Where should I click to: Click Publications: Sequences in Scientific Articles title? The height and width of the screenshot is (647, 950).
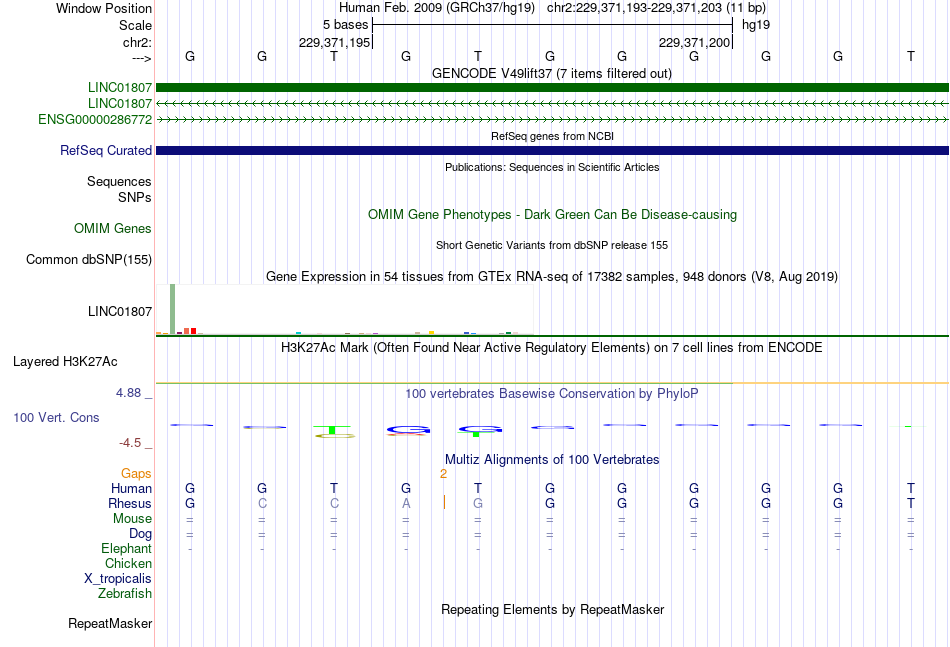pyautogui.click(x=552, y=167)
